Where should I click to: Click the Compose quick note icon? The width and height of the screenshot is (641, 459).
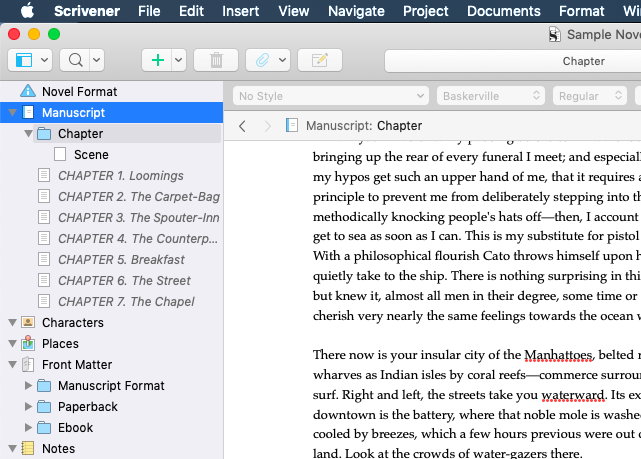[x=320, y=60]
